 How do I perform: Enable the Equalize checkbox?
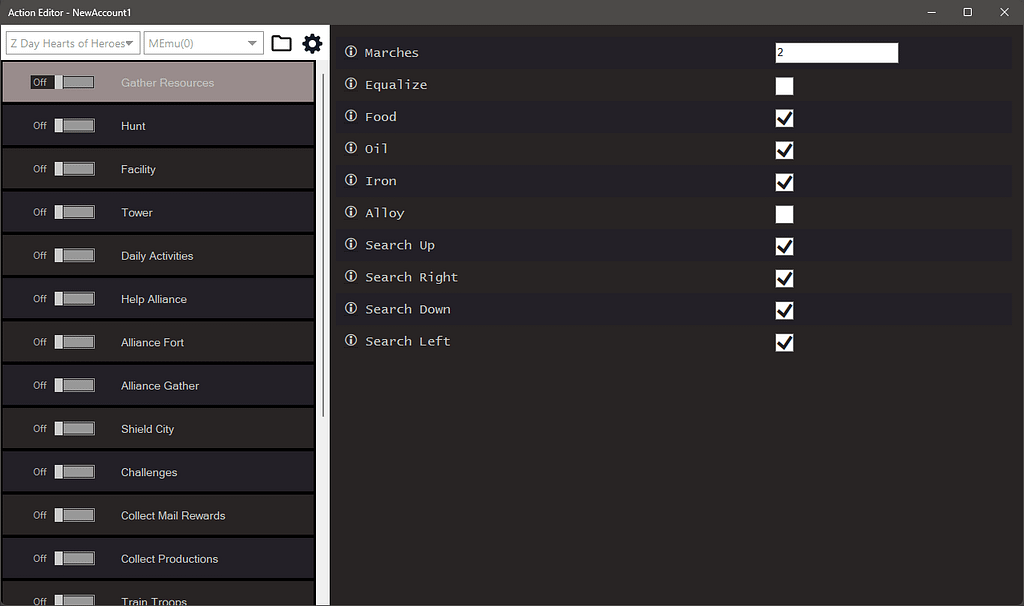784,86
